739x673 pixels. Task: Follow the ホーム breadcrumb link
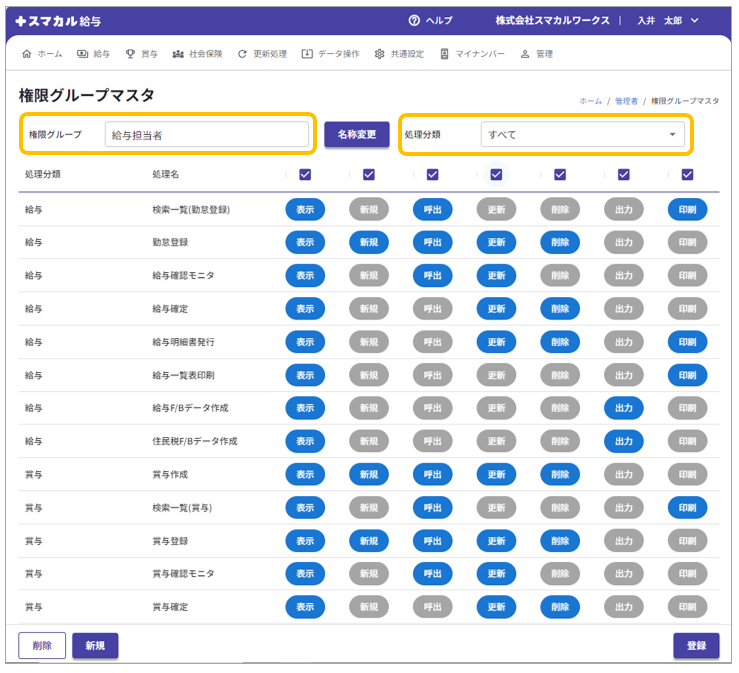click(x=590, y=101)
